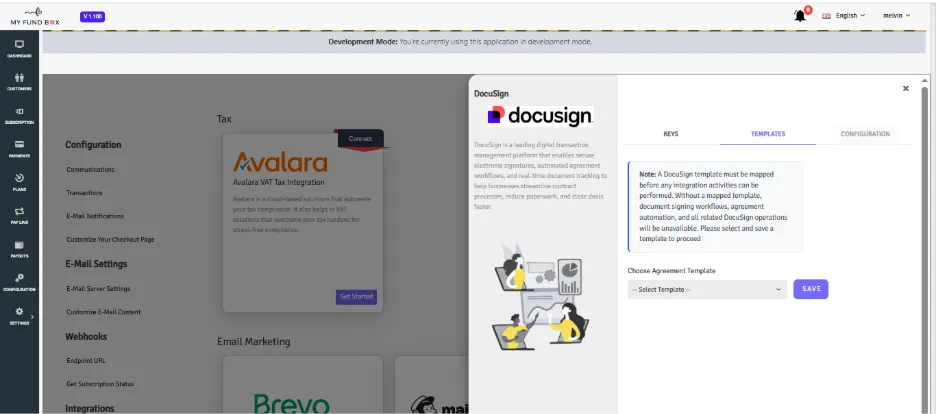
Task: Open Endpoint URL webhook link
Action: pos(86,360)
